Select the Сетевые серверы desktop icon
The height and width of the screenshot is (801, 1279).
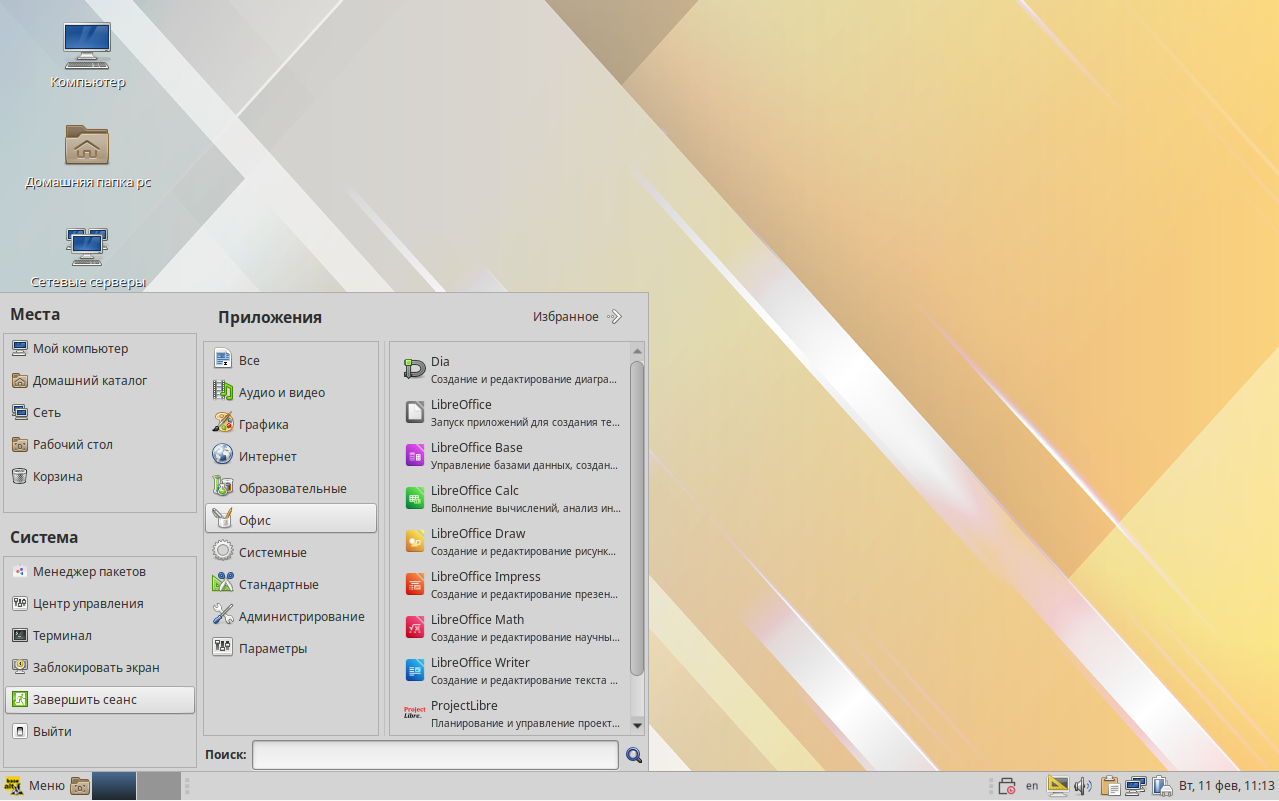88,257
